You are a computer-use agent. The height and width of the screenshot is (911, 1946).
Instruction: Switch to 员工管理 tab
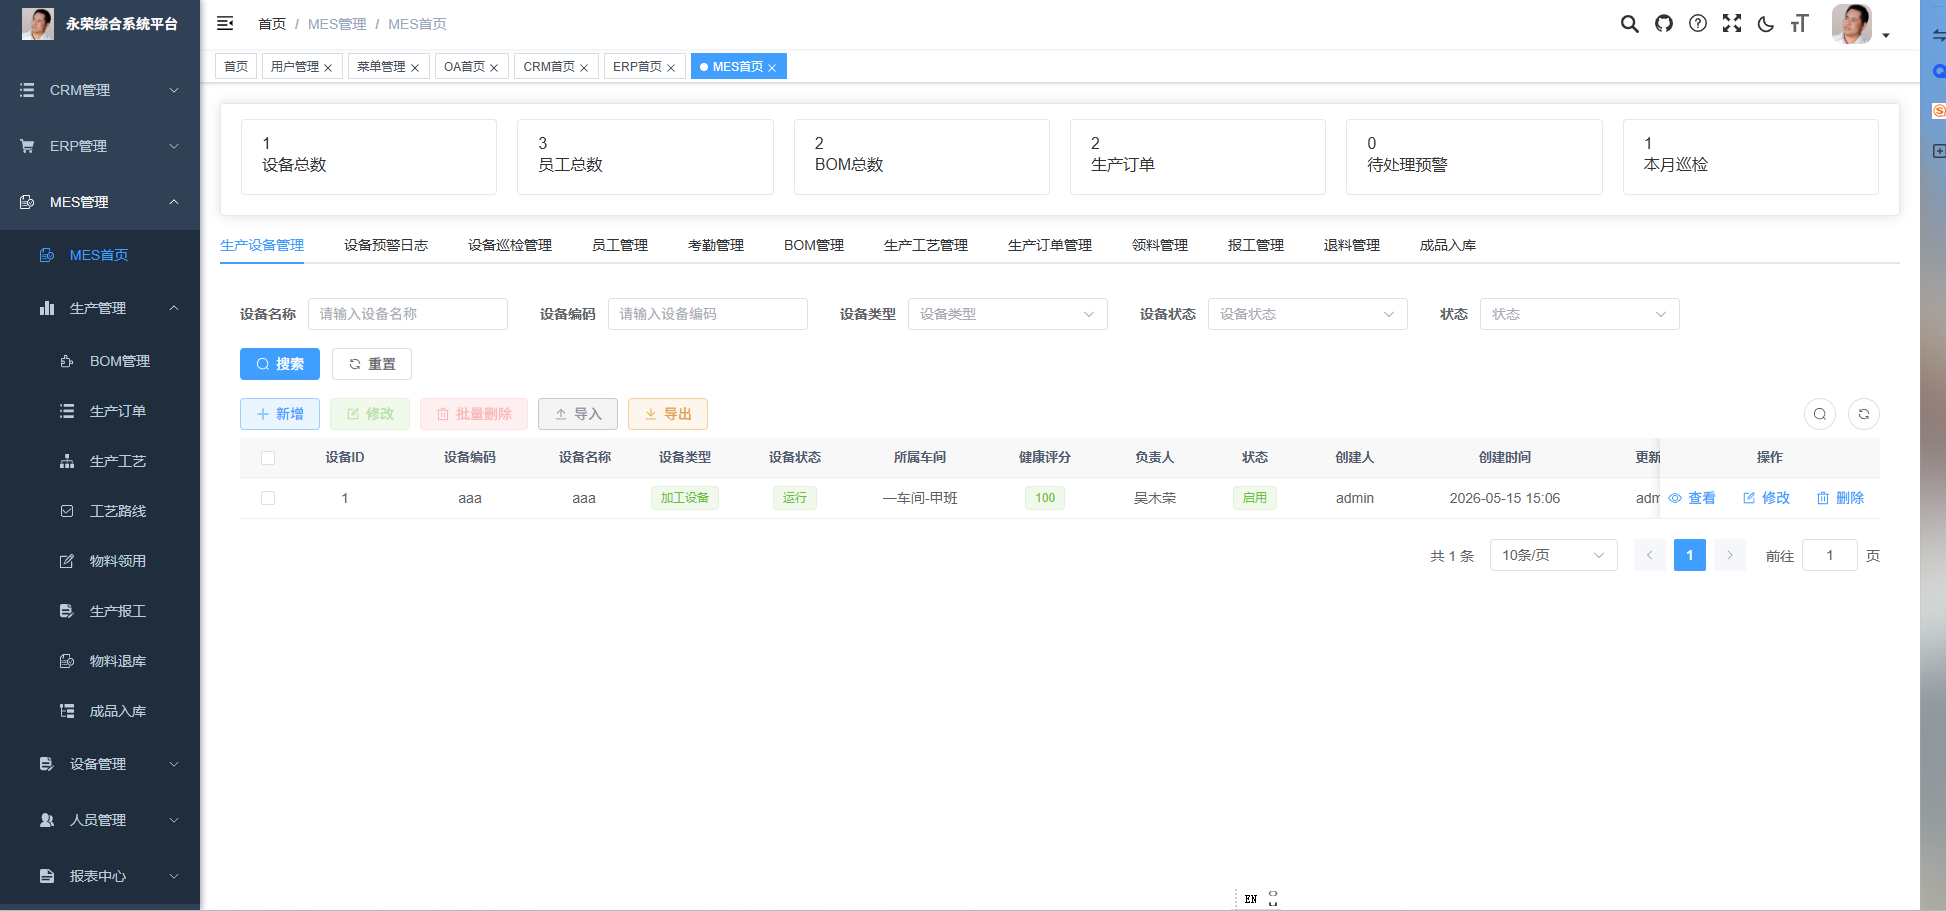(620, 245)
